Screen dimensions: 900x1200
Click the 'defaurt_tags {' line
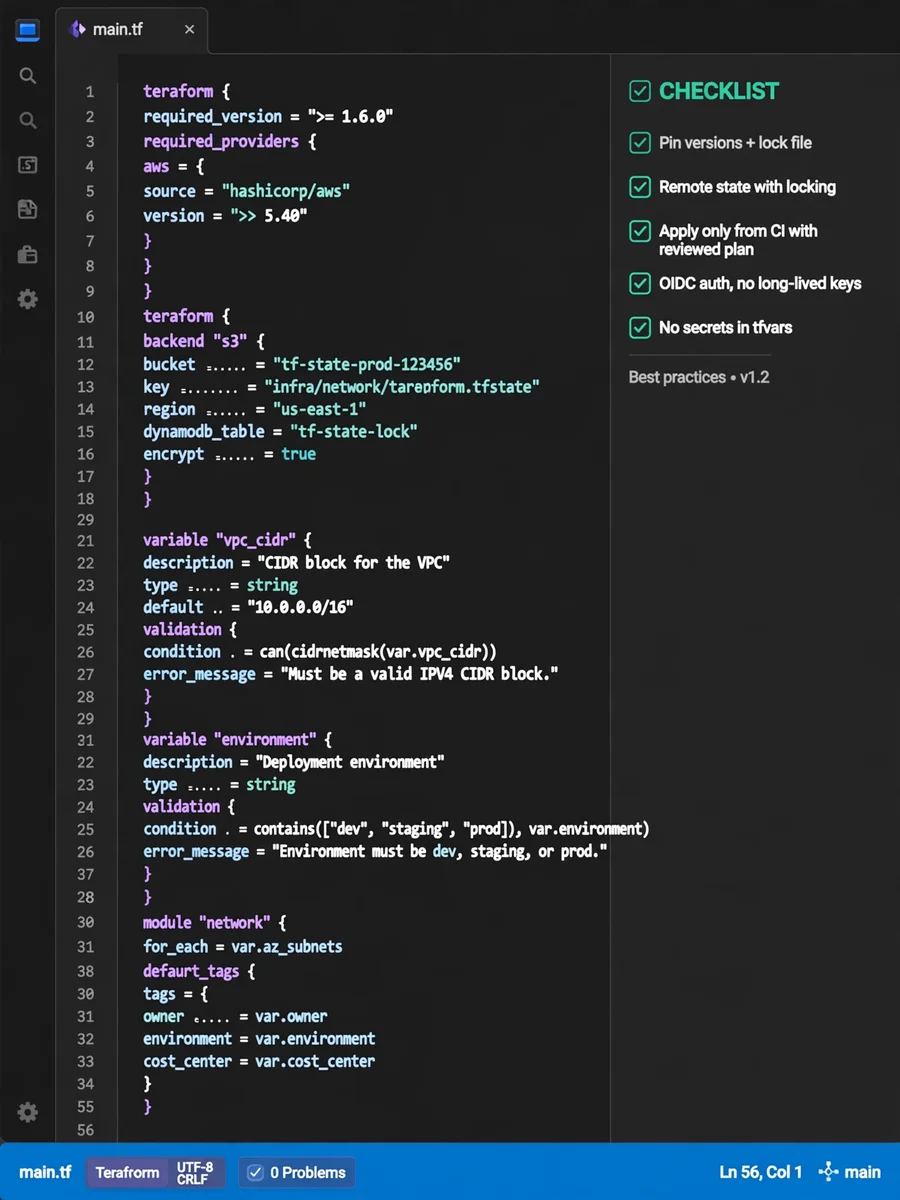pos(200,971)
